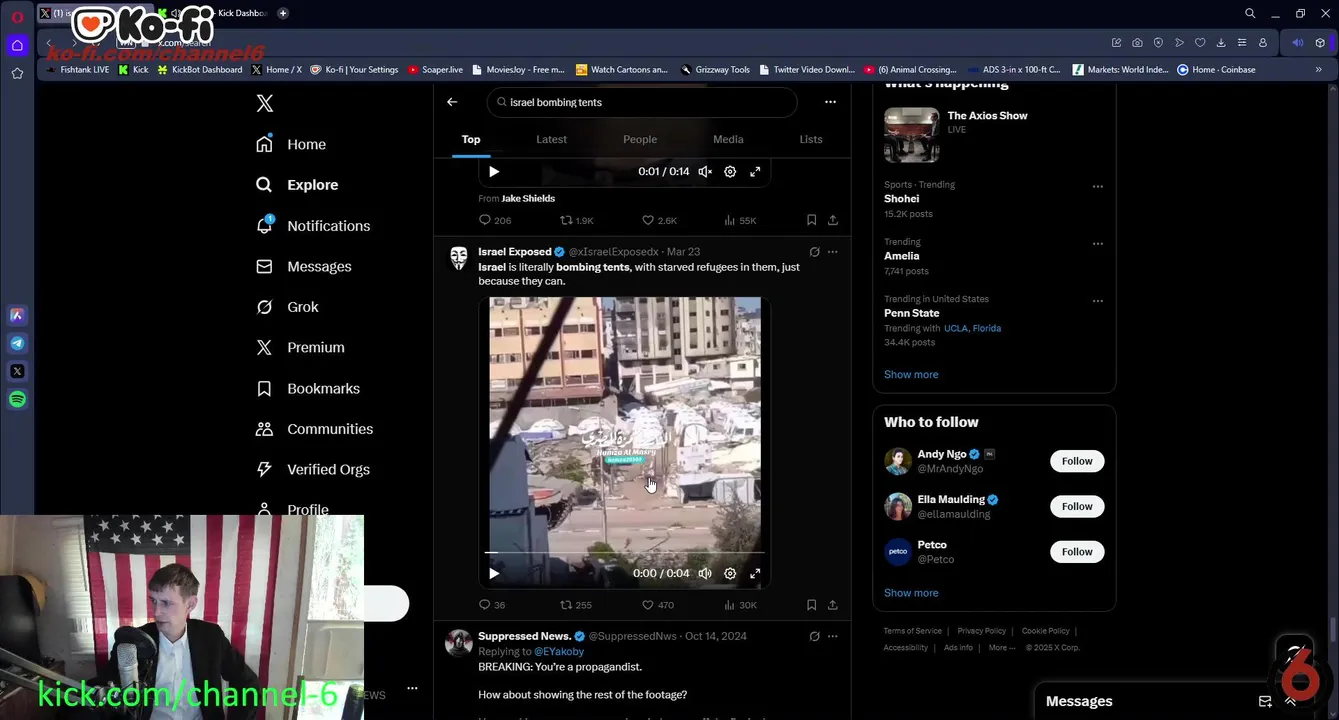This screenshot has height=720, width=1339.
Task: Open Grok explain on Israel Exposed post
Action: coord(814,252)
